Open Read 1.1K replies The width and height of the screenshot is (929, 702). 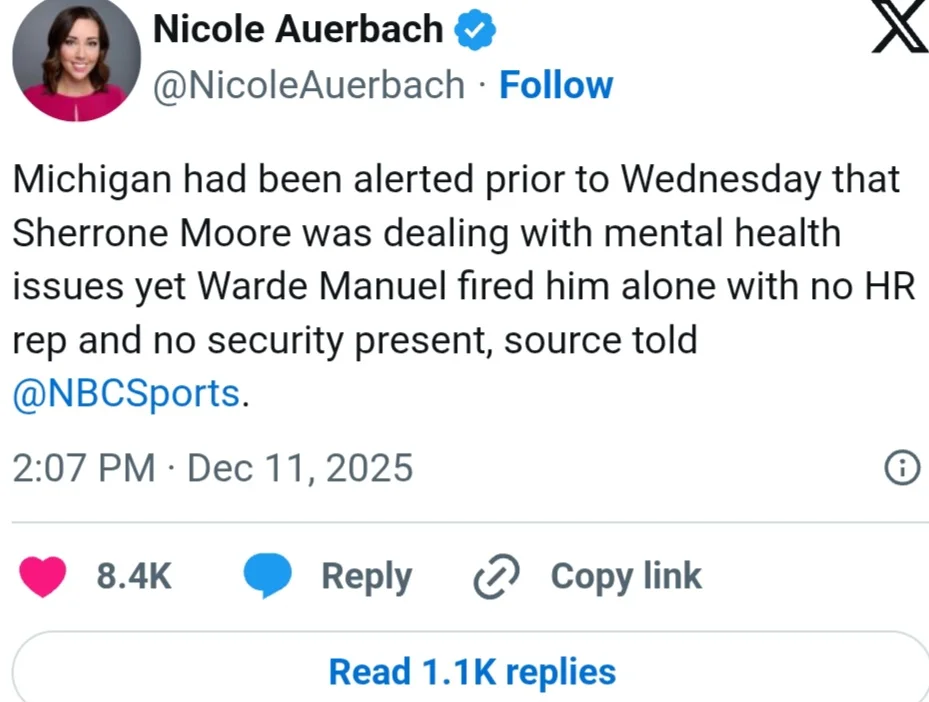(472, 671)
